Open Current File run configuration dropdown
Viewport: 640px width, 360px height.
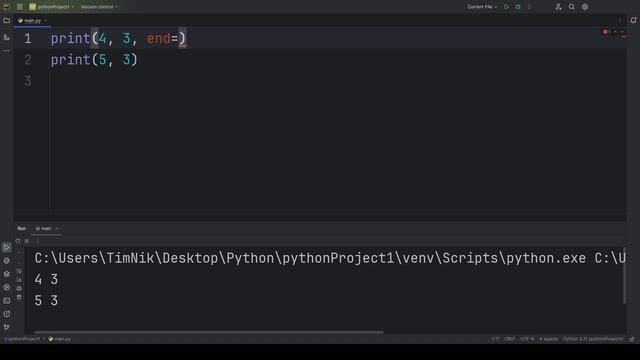[x=482, y=7]
